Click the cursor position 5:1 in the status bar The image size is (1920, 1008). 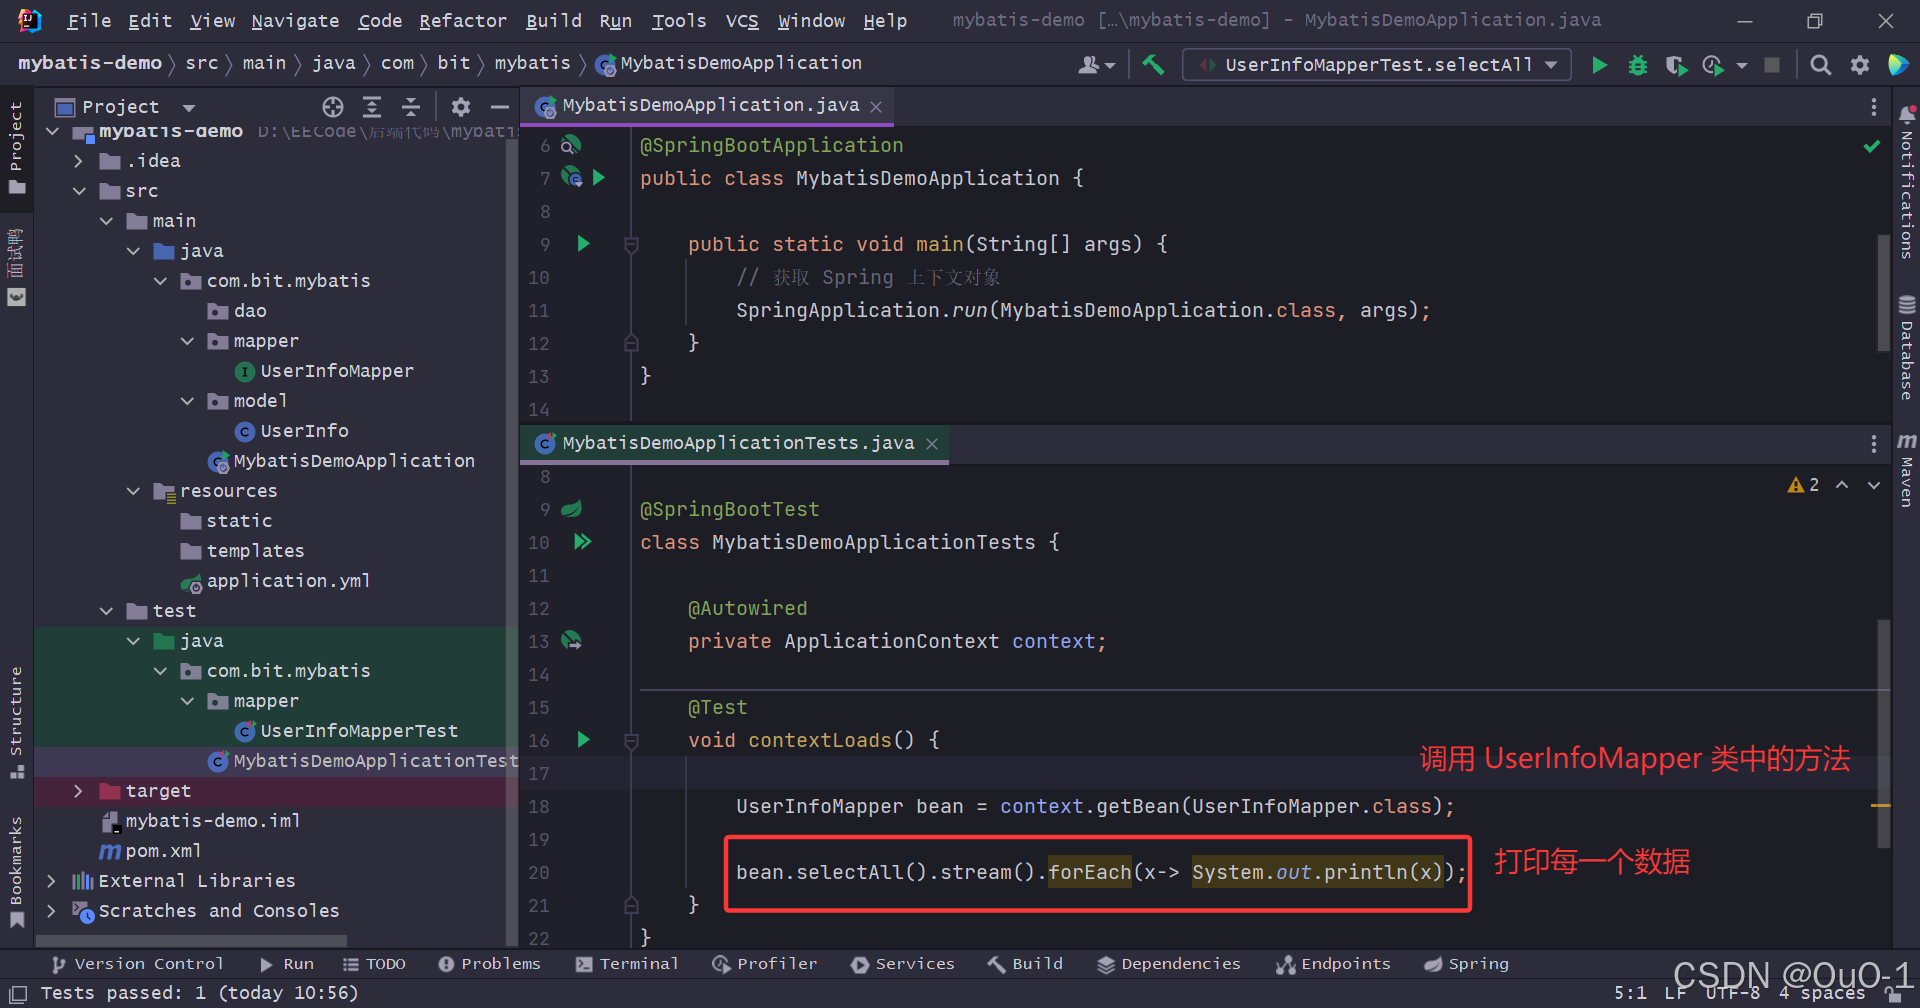[x=1630, y=993]
